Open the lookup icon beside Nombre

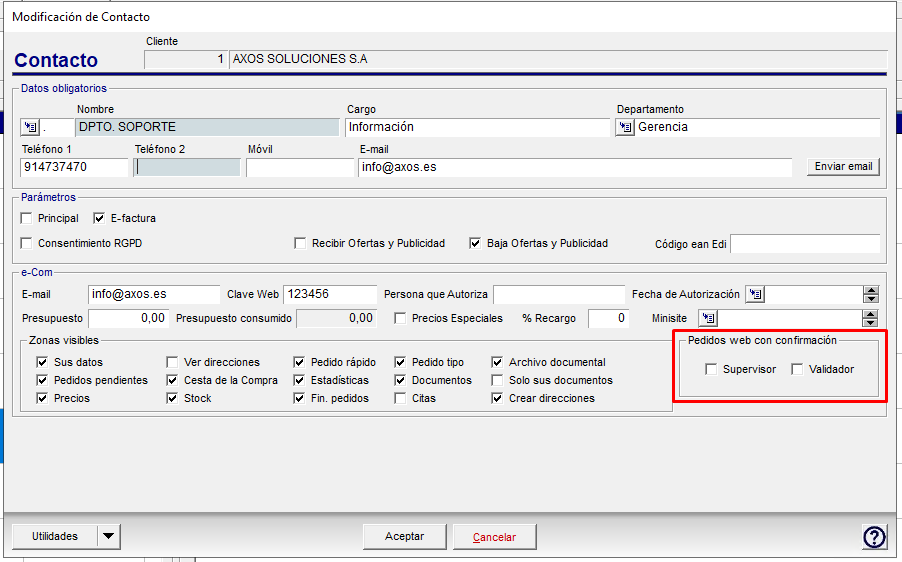(x=30, y=127)
